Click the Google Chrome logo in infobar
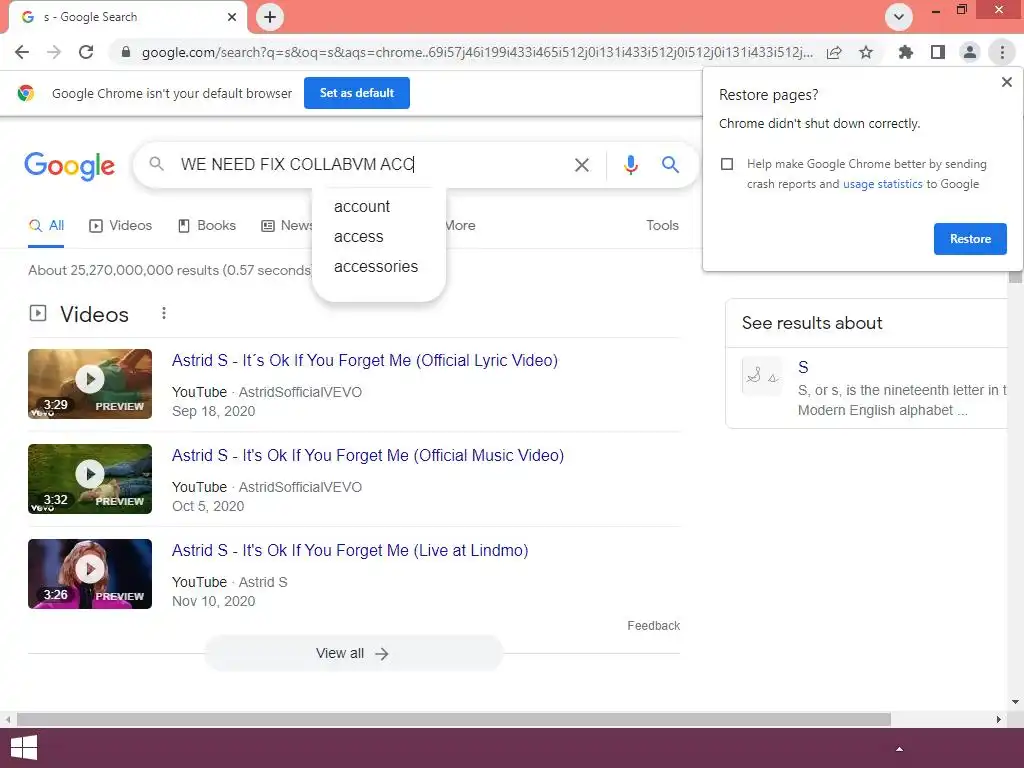 point(26,93)
